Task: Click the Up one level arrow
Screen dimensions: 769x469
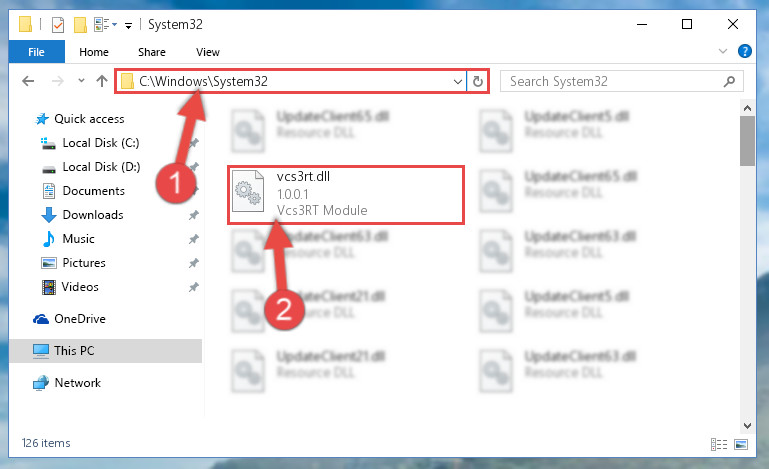Action: pos(102,81)
